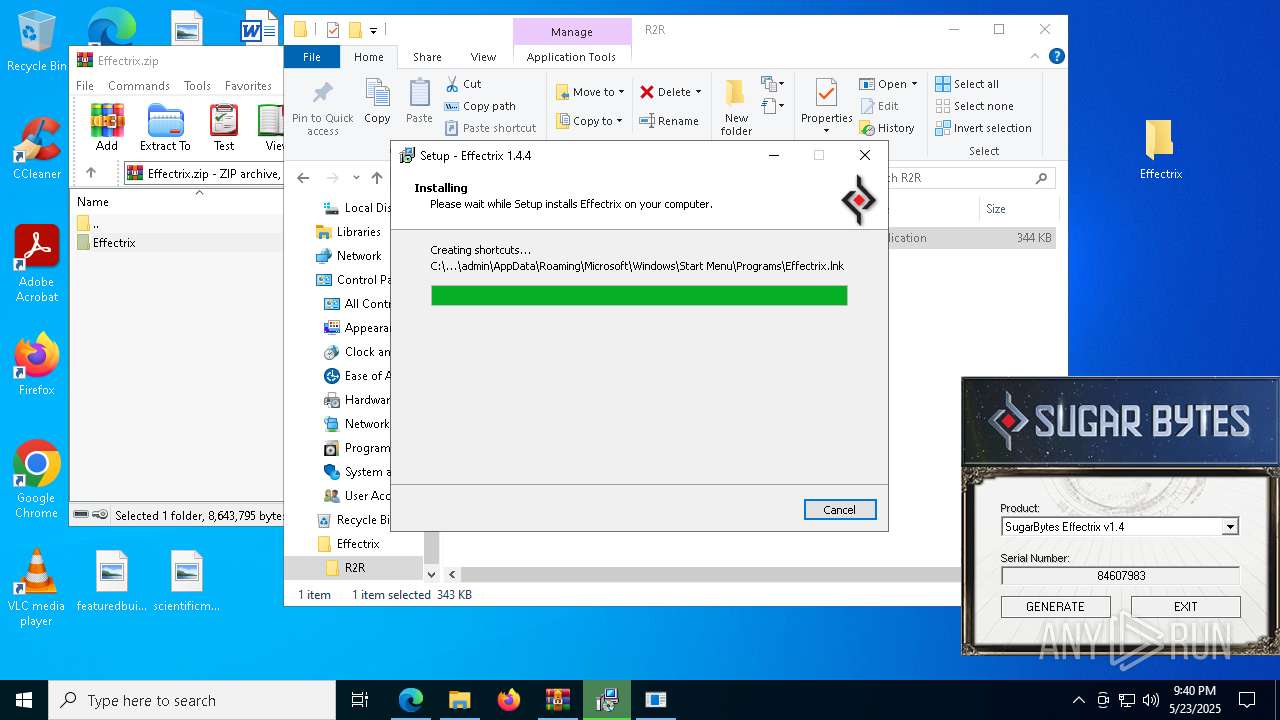Open the recent locations chevron
This screenshot has width=1280, height=720.
pyautogui.click(x=356, y=178)
